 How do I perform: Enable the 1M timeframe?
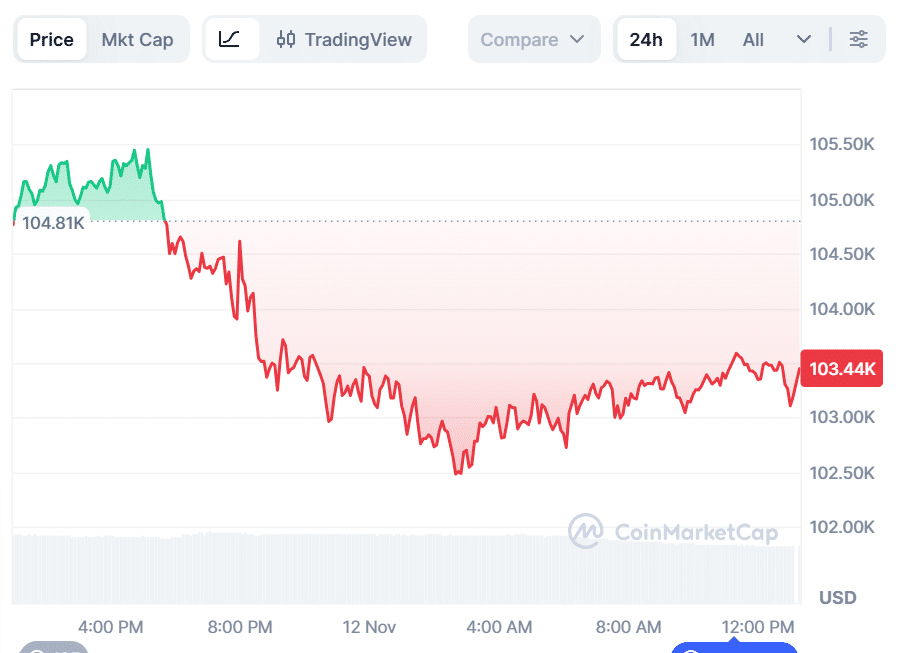(x=703, y=39)
